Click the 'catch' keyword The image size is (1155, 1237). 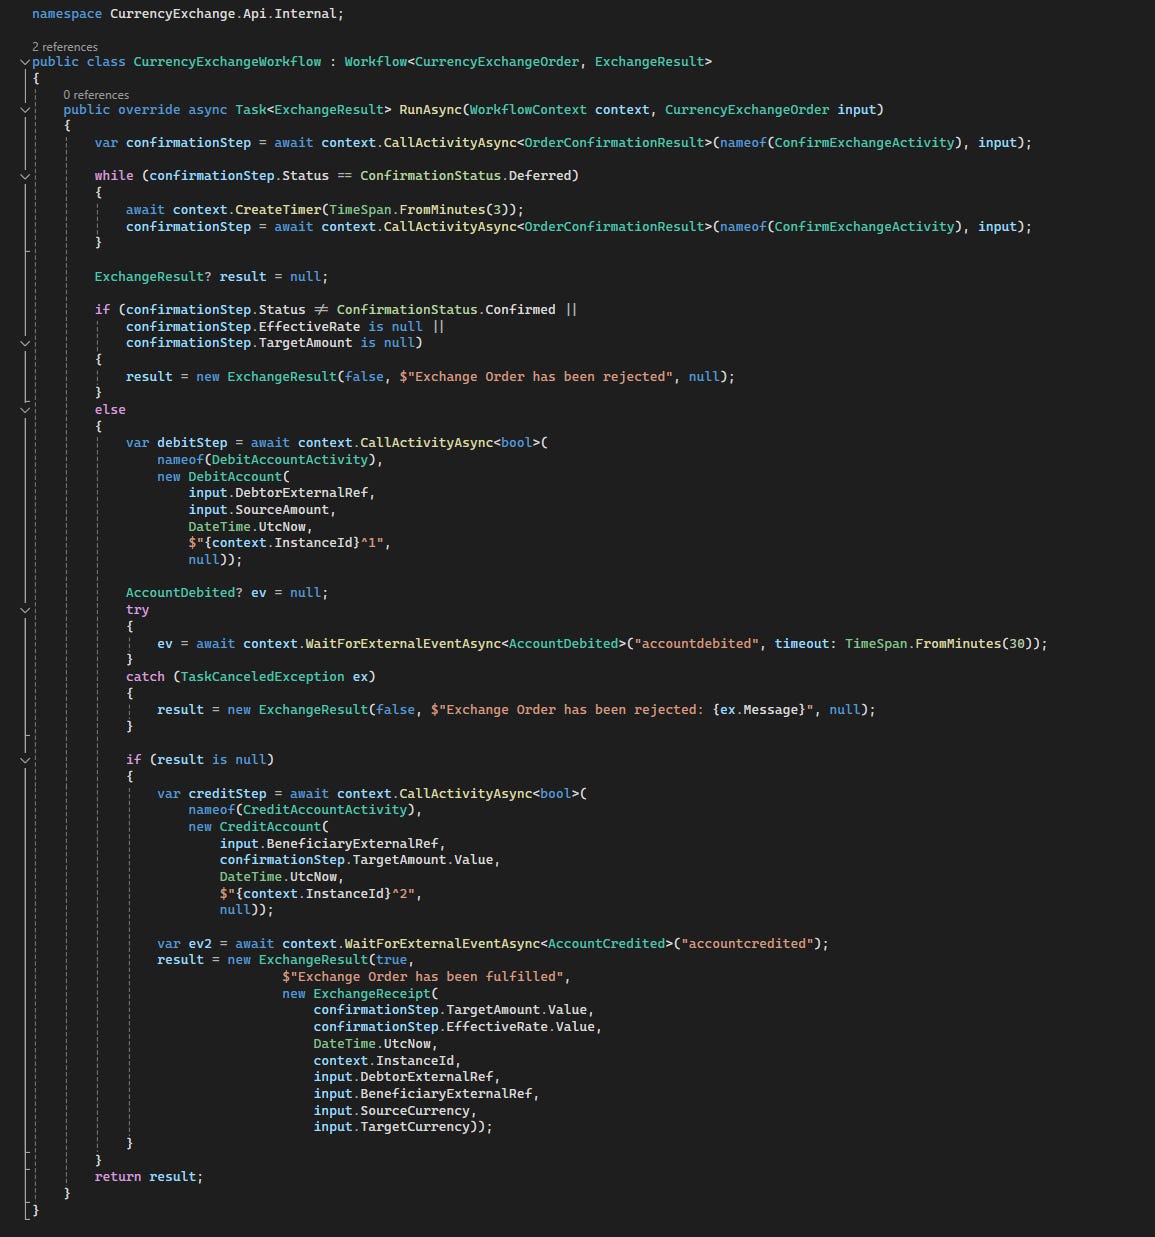145,677
